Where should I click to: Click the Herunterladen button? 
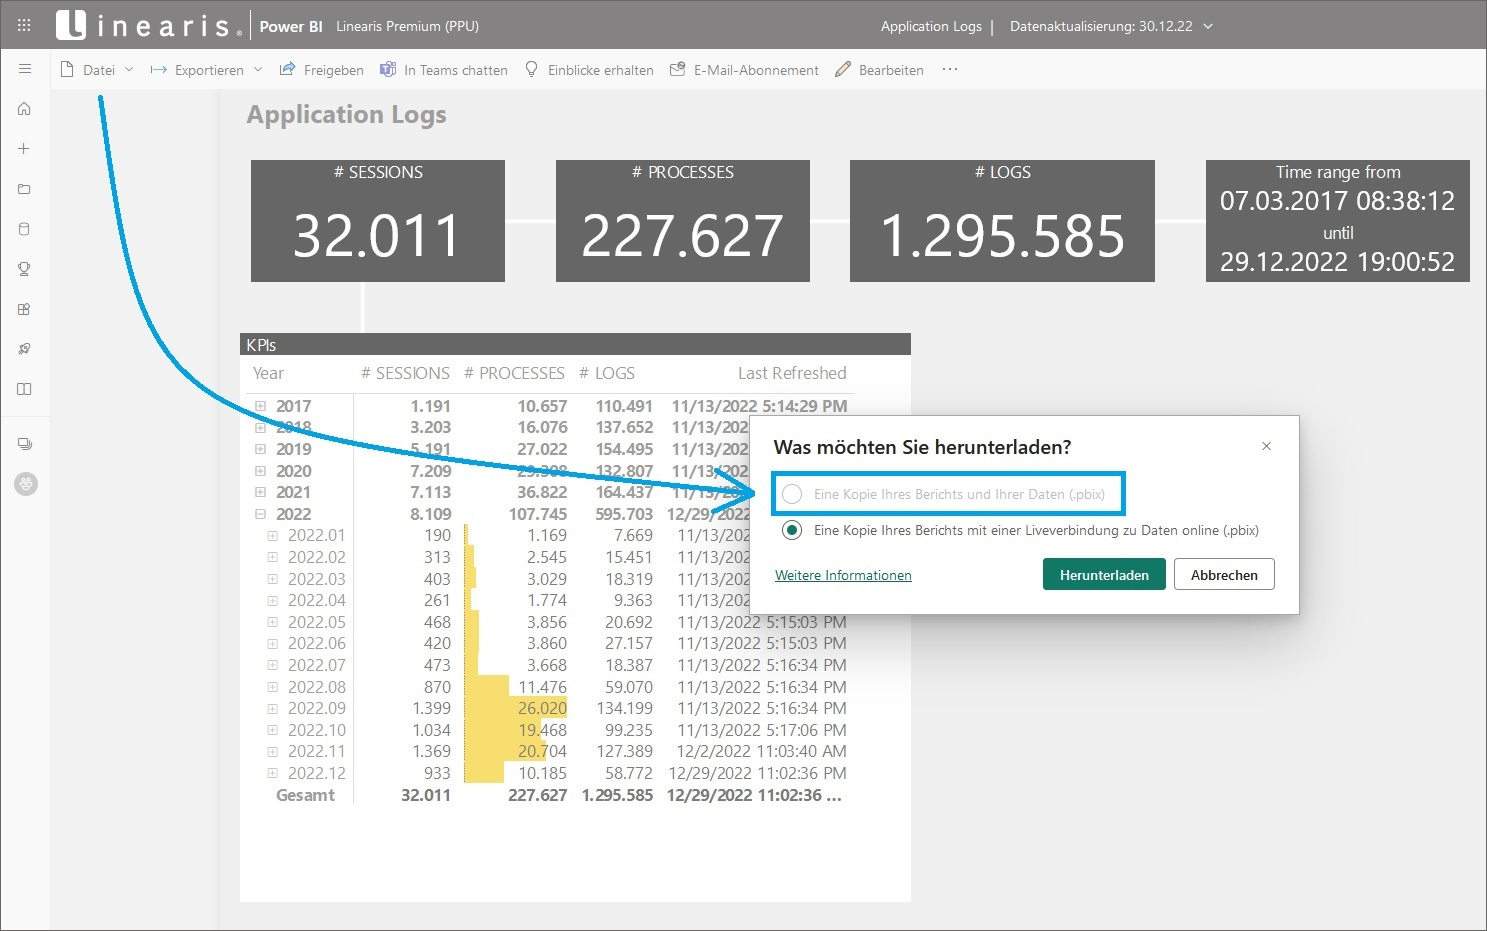(x=1103, y=574)
